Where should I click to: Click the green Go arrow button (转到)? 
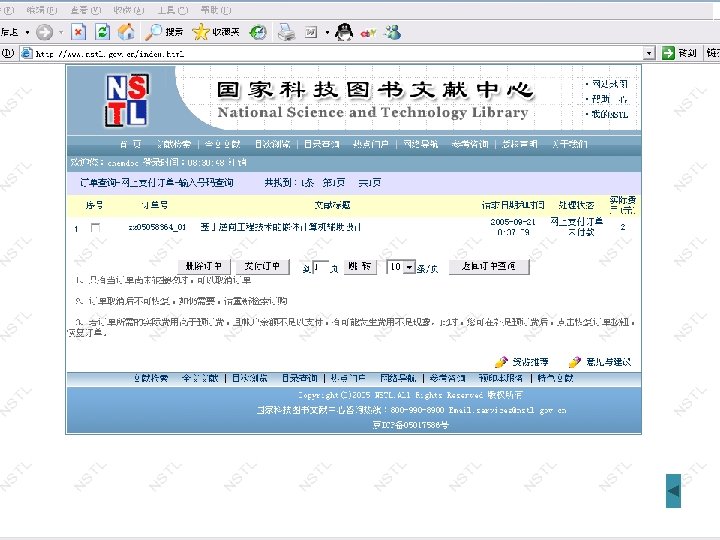679,54
